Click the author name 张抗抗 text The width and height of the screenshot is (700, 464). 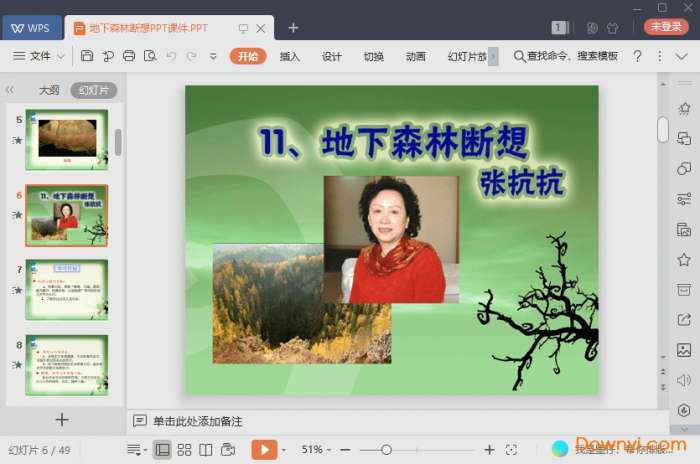(522, 182)
